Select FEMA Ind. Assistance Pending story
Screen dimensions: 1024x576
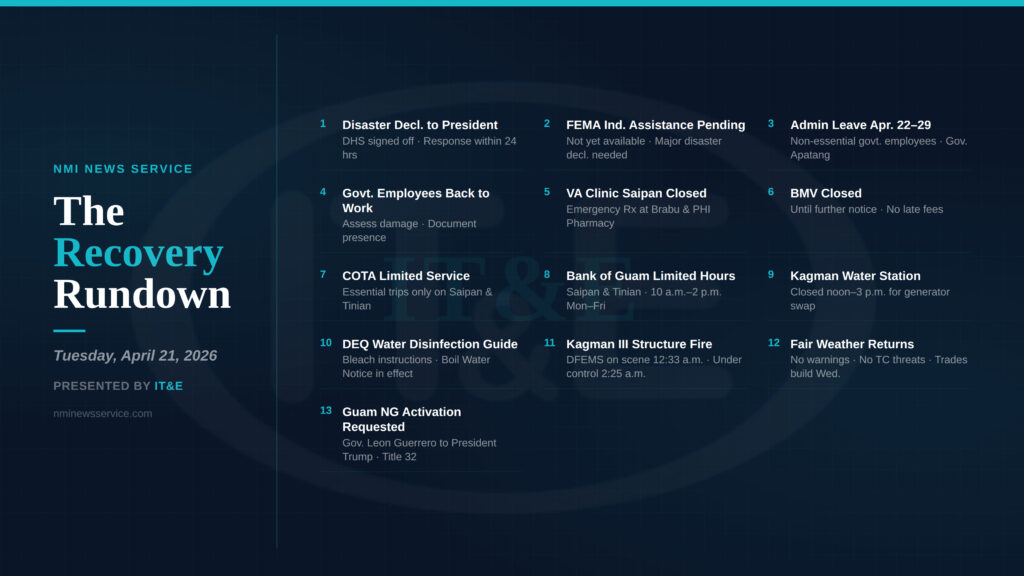[655, 125]
